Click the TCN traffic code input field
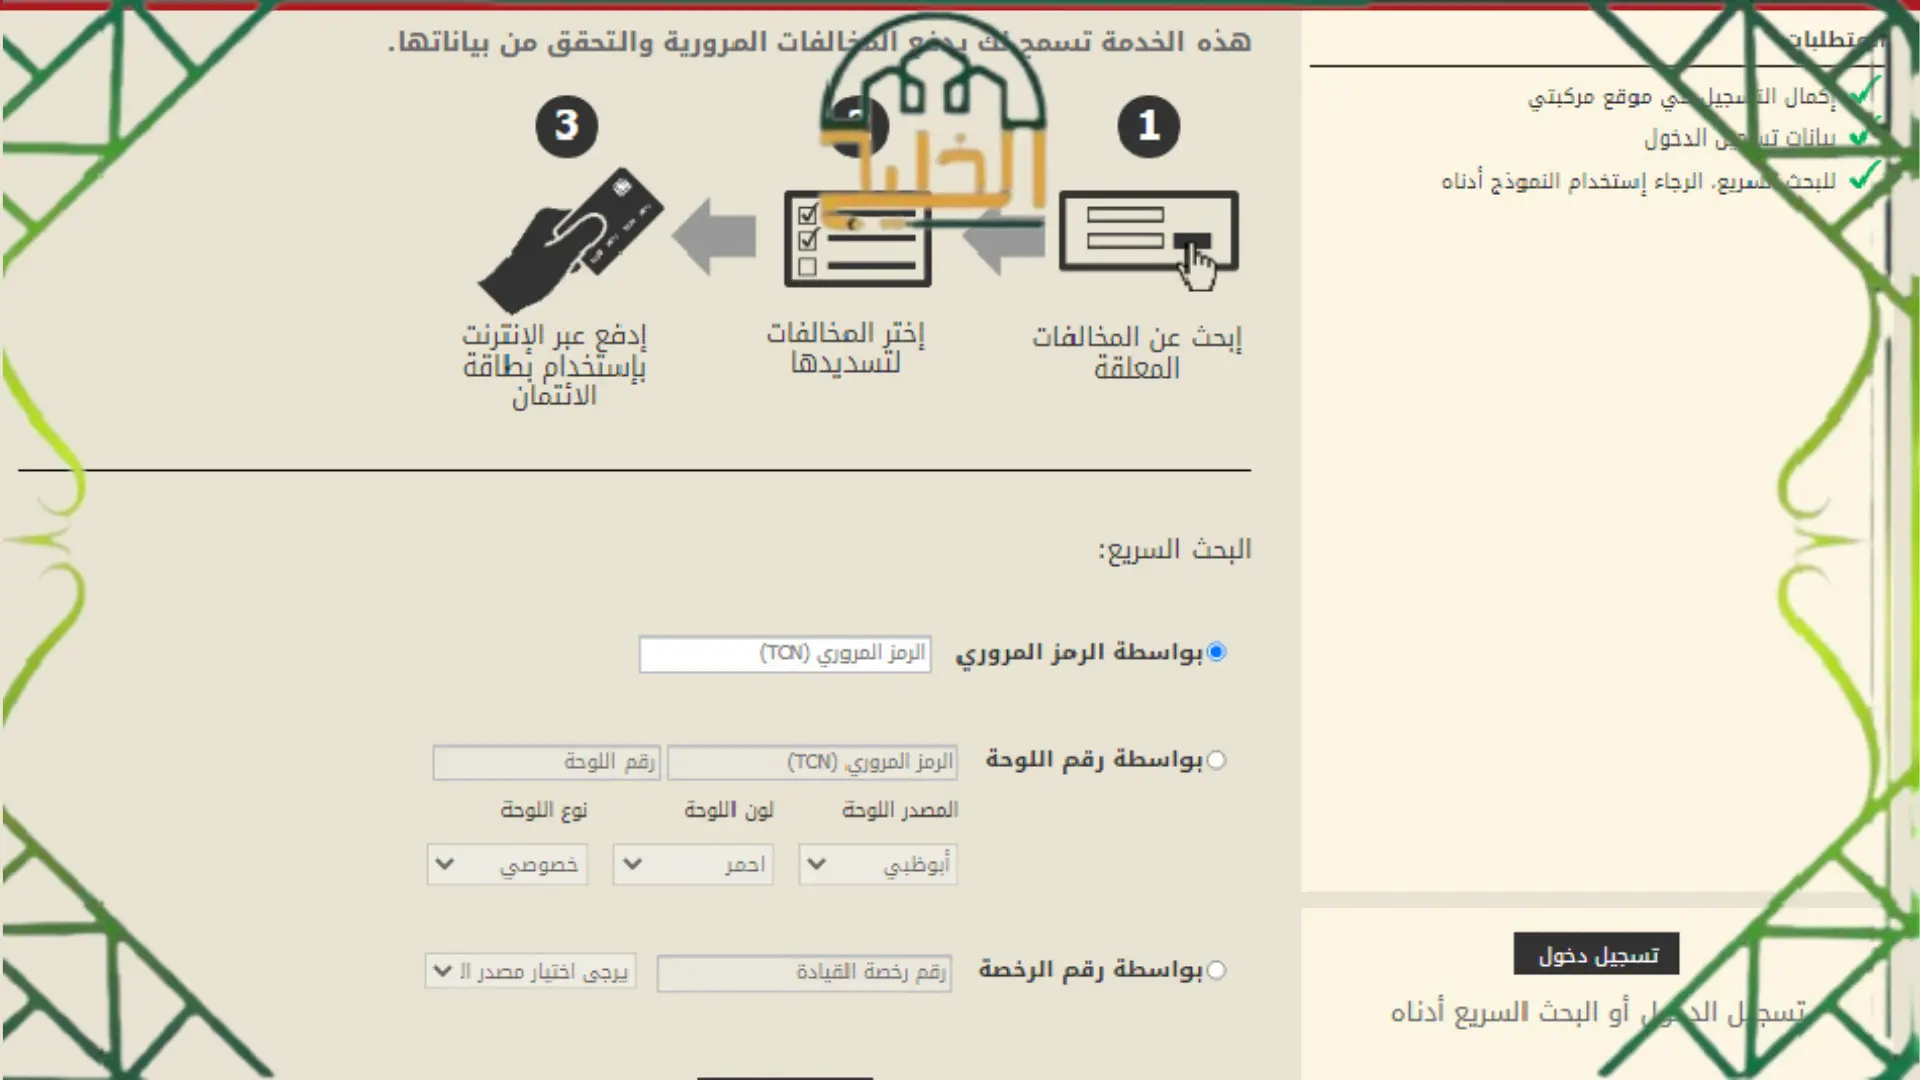Viewport: 1920px width, 1080px height. click(x=785, y=653)
